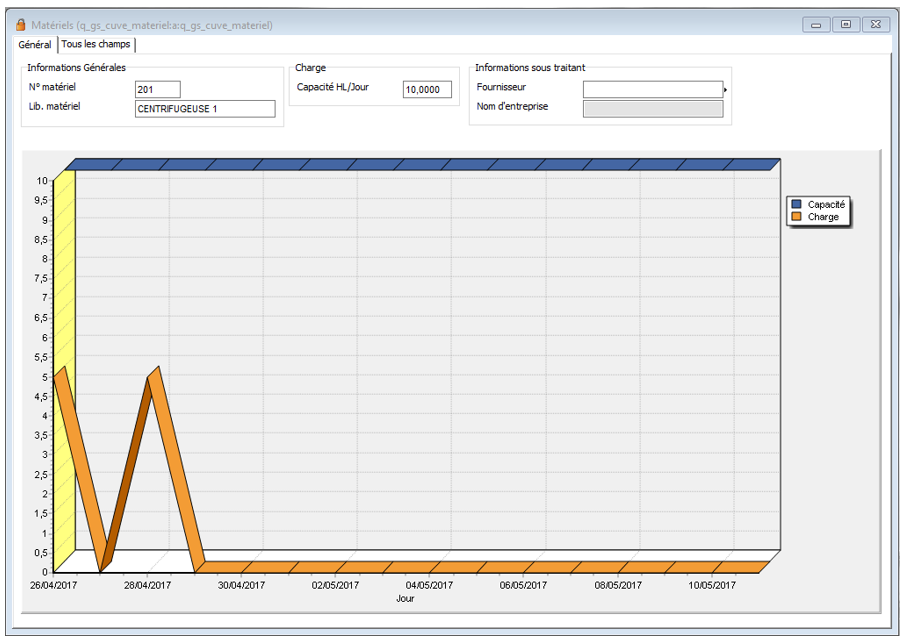Click the Jour axis title

click(x=405, y=599)
